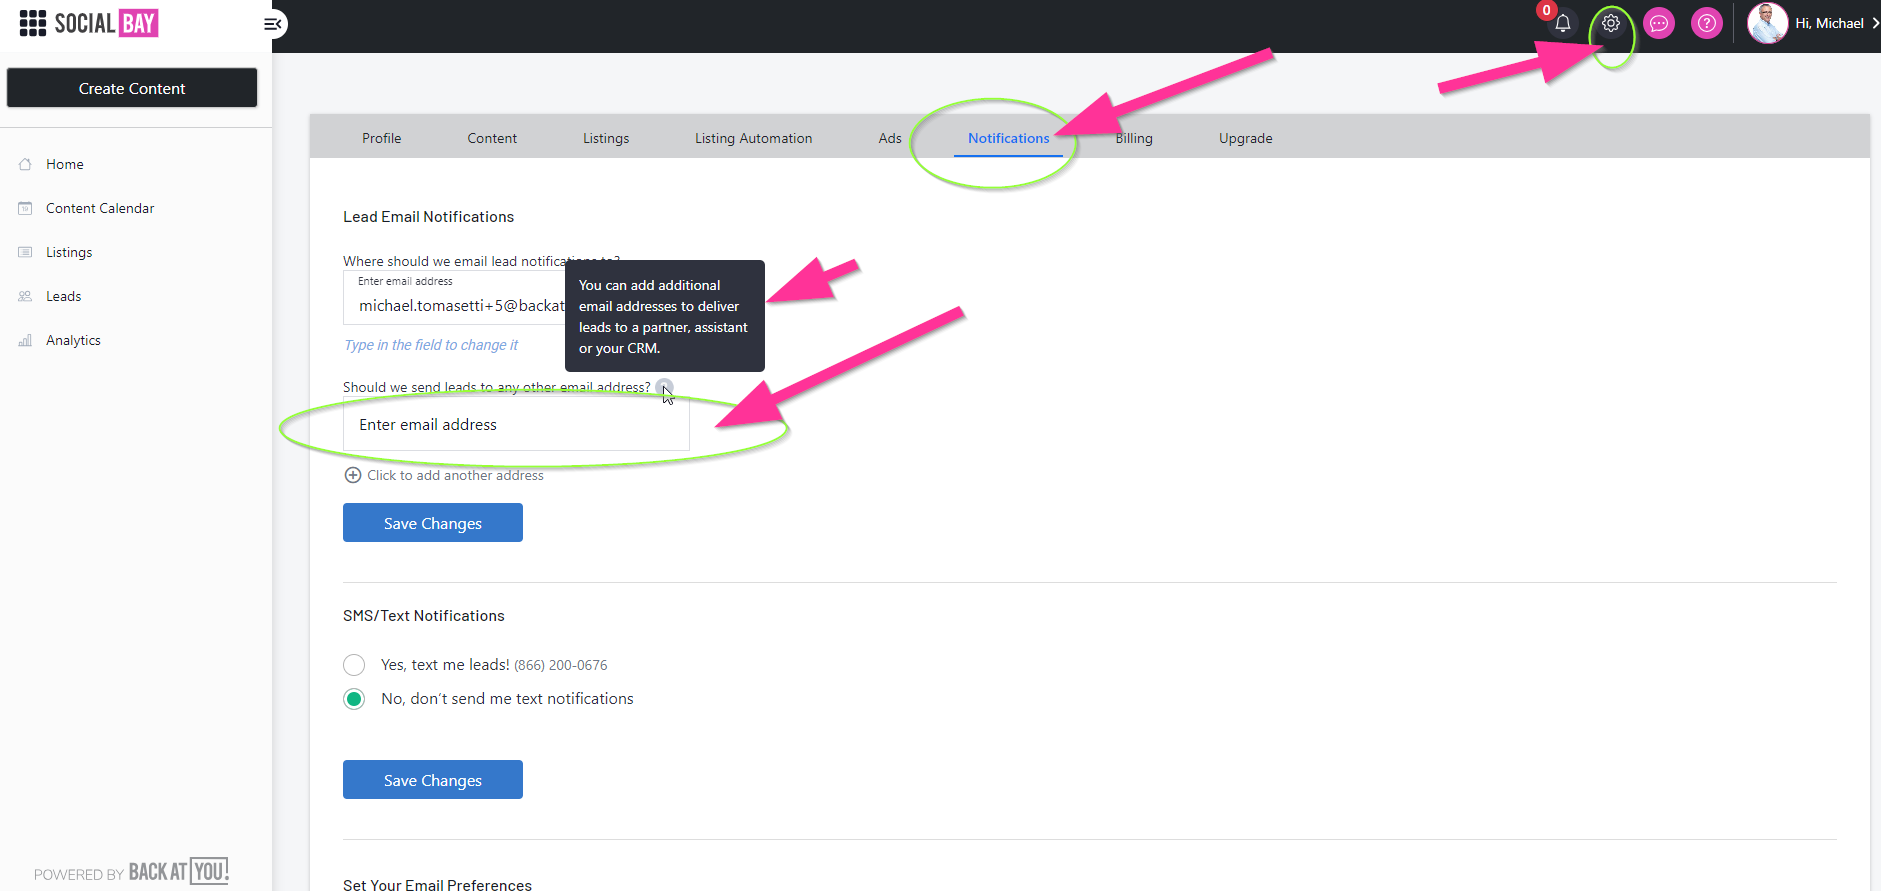Click the Create Content button

(132, 88)
